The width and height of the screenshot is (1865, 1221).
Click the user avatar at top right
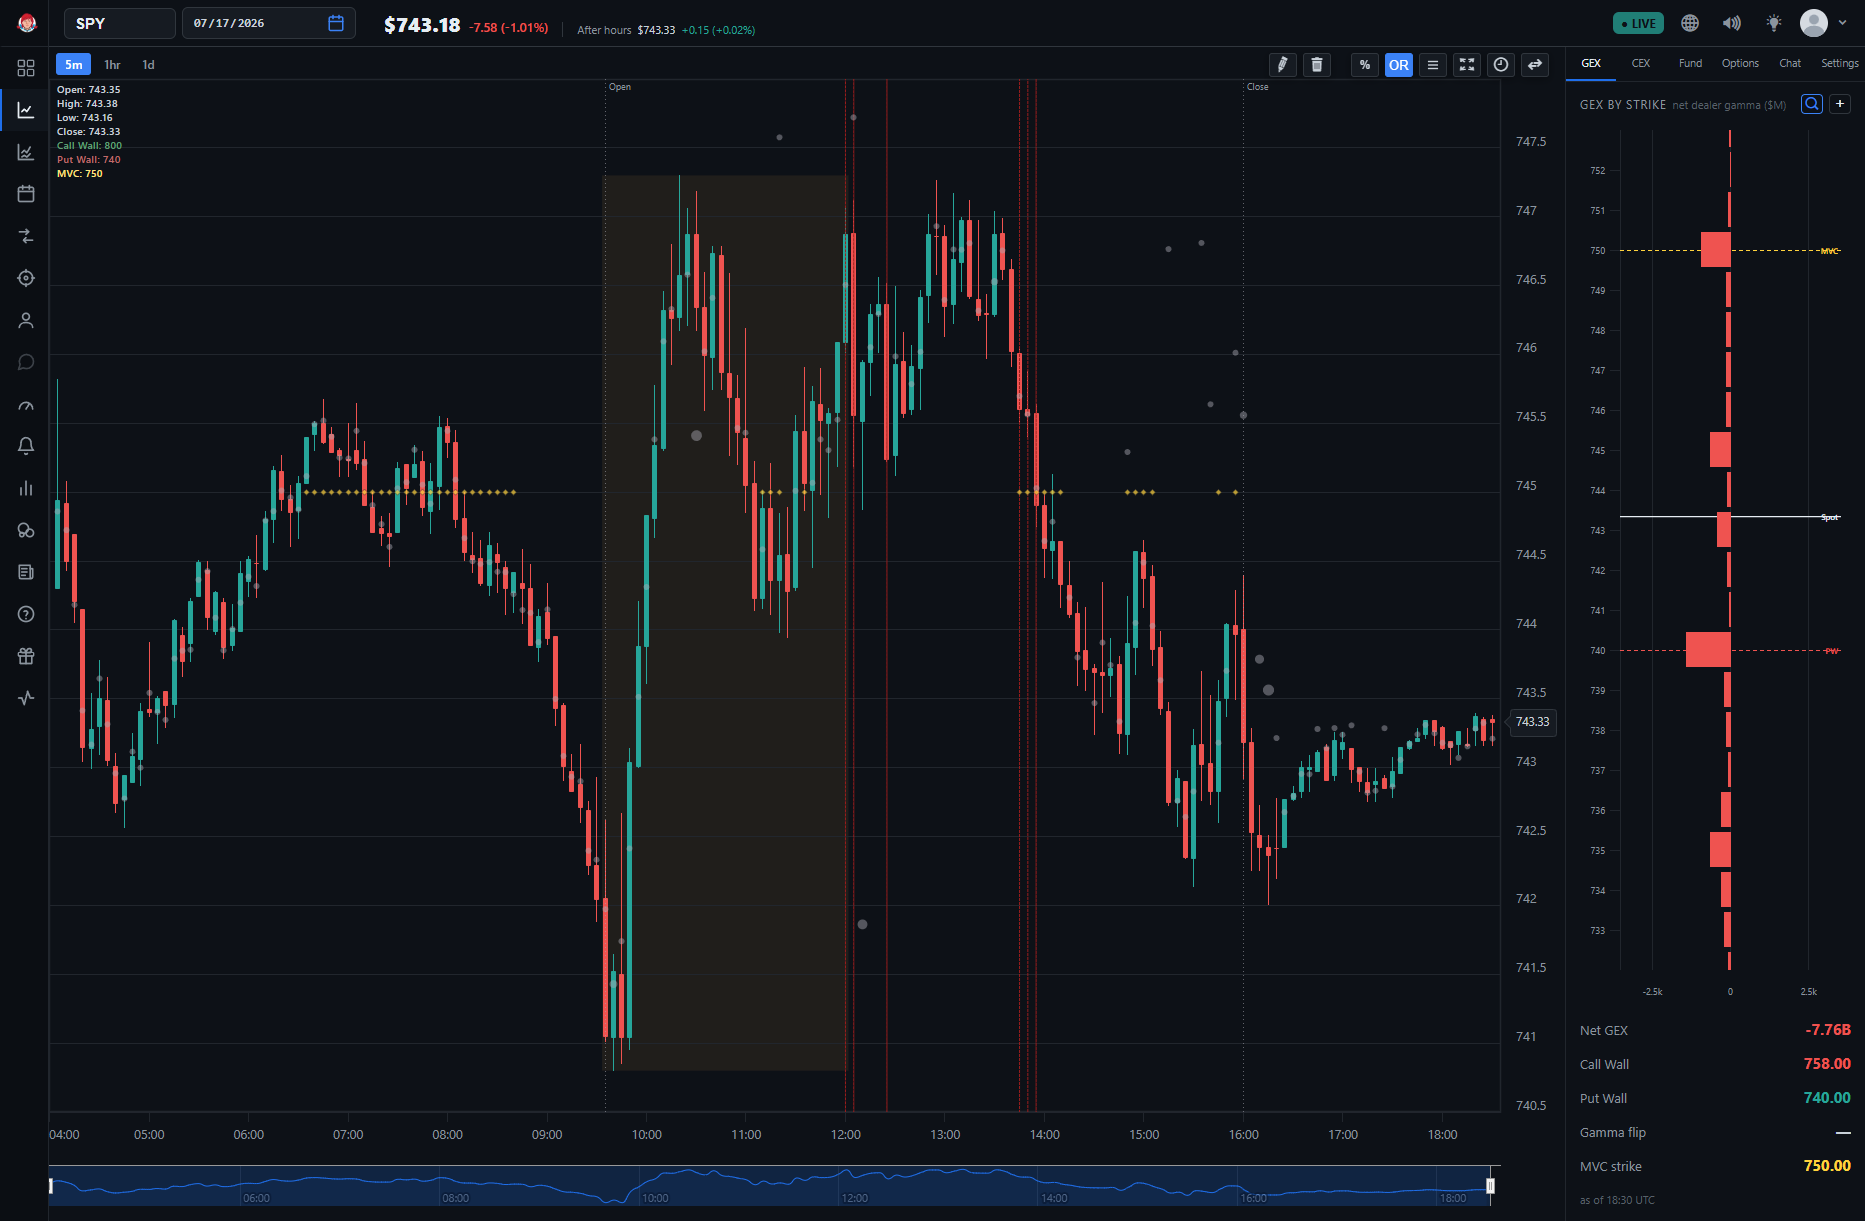pos(1814,22)
